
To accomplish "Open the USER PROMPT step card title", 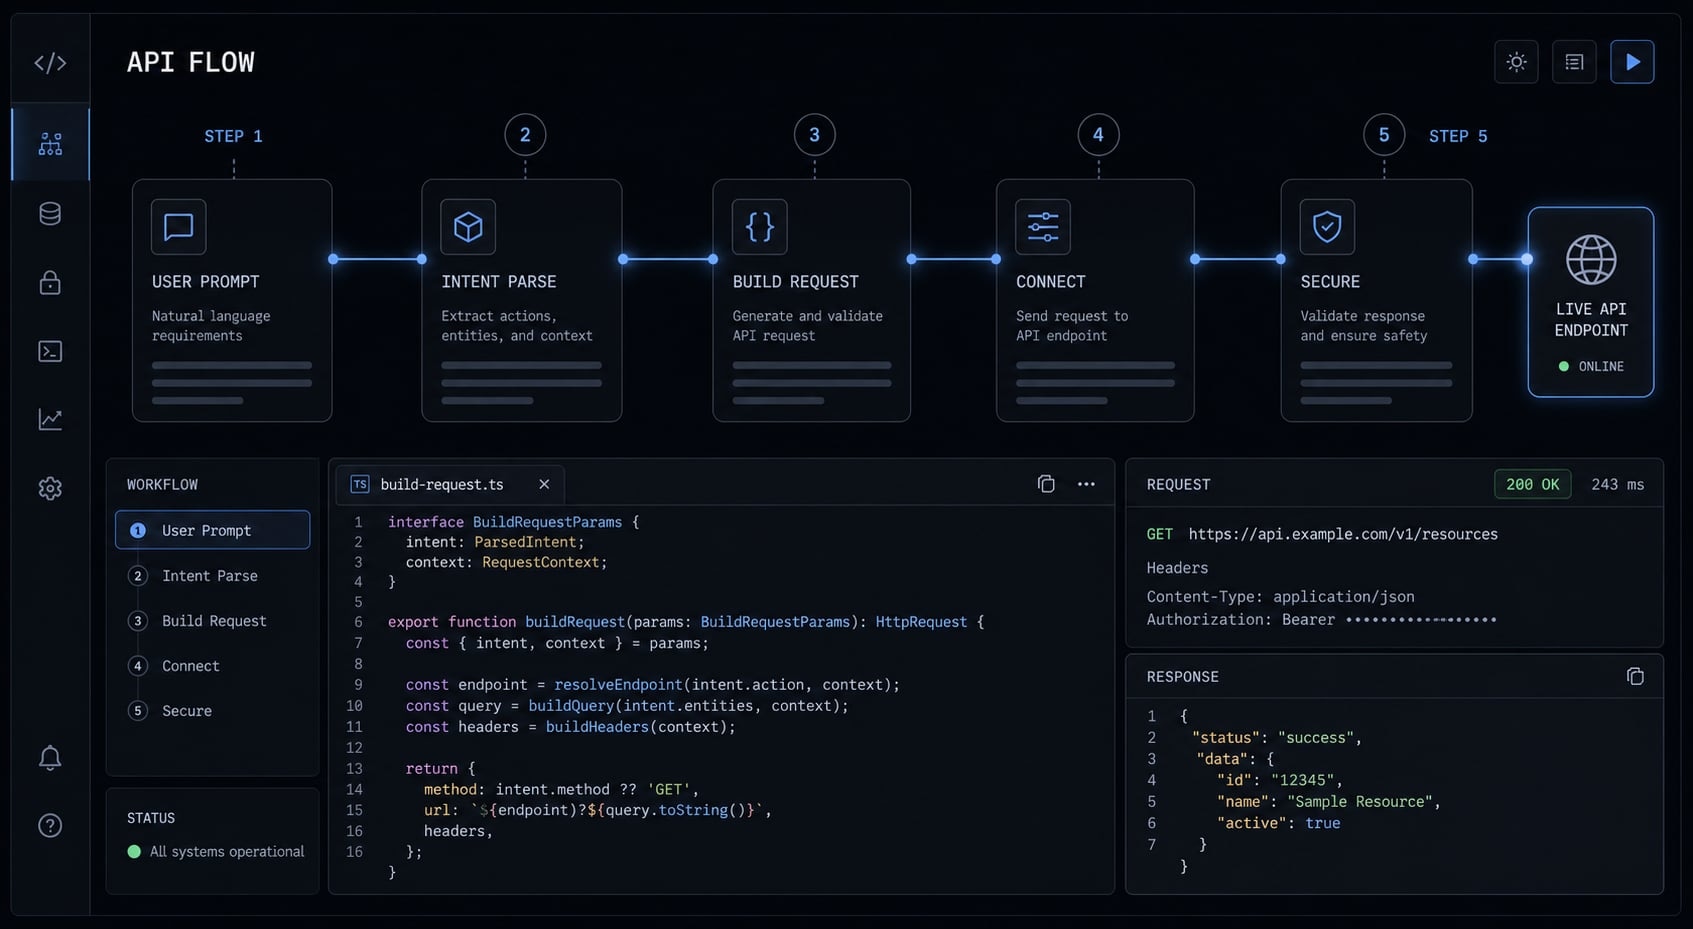I will (x=205, y=282).
